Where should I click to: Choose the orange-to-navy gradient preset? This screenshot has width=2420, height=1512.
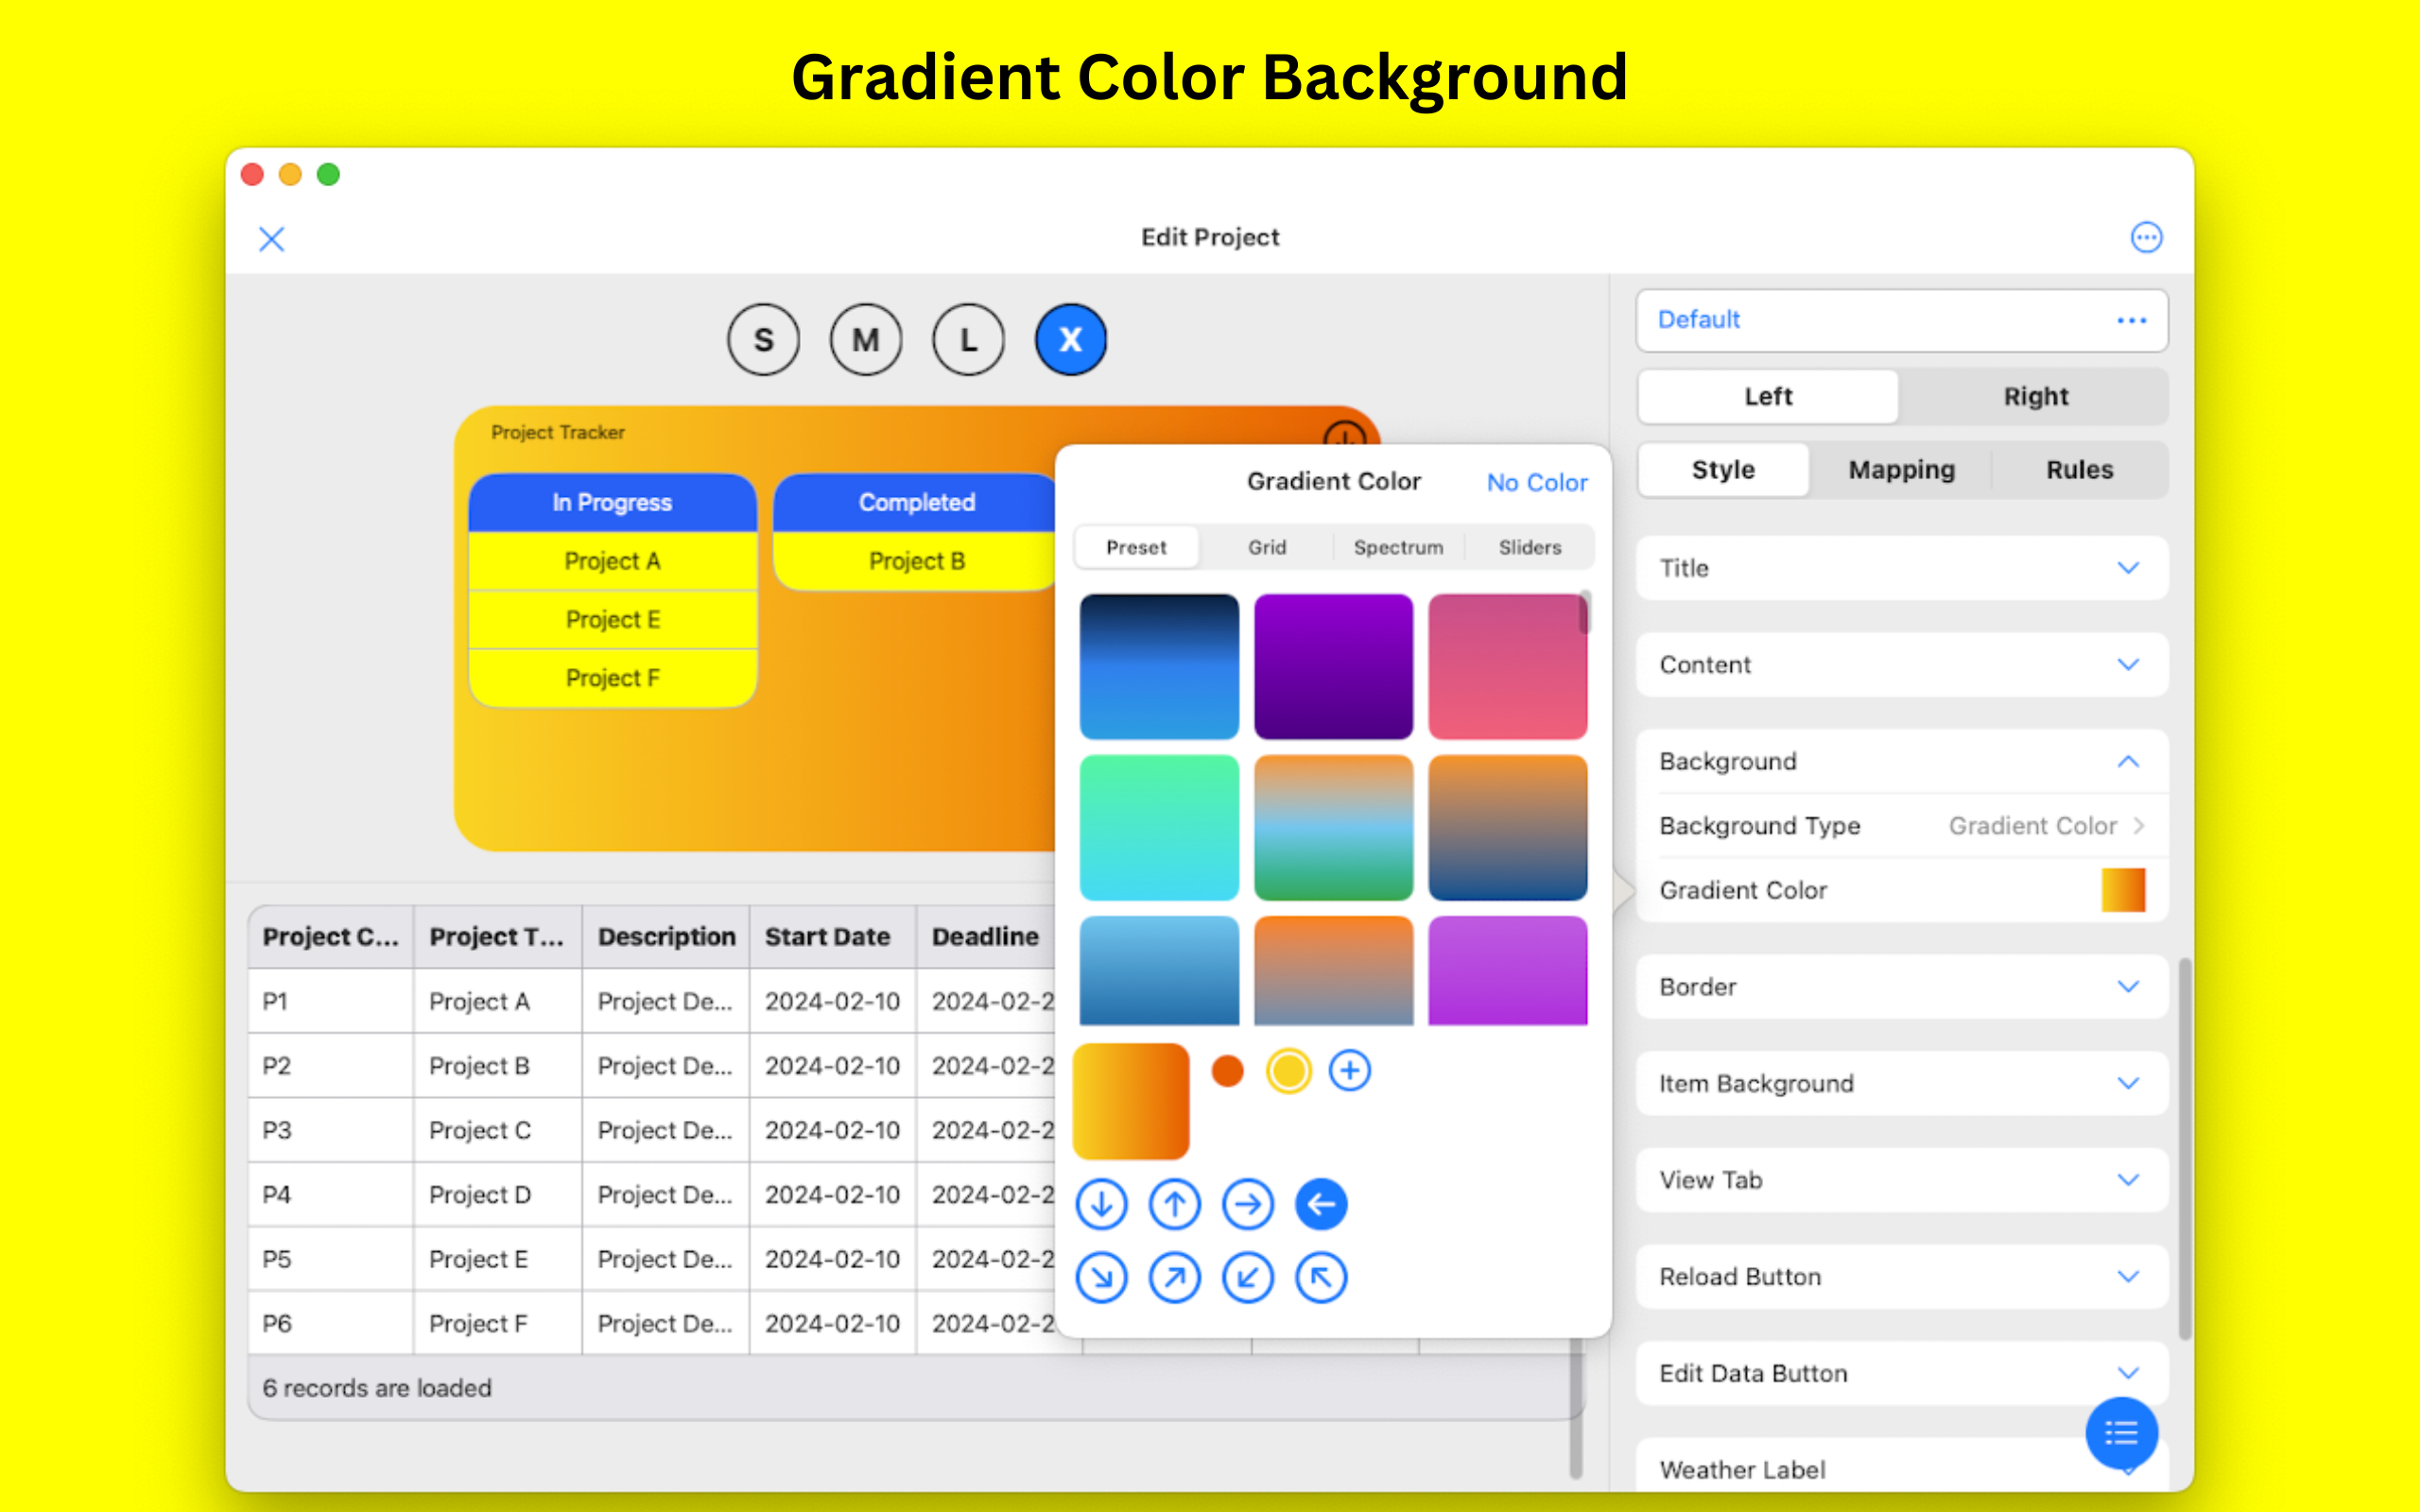[1507, 828]
